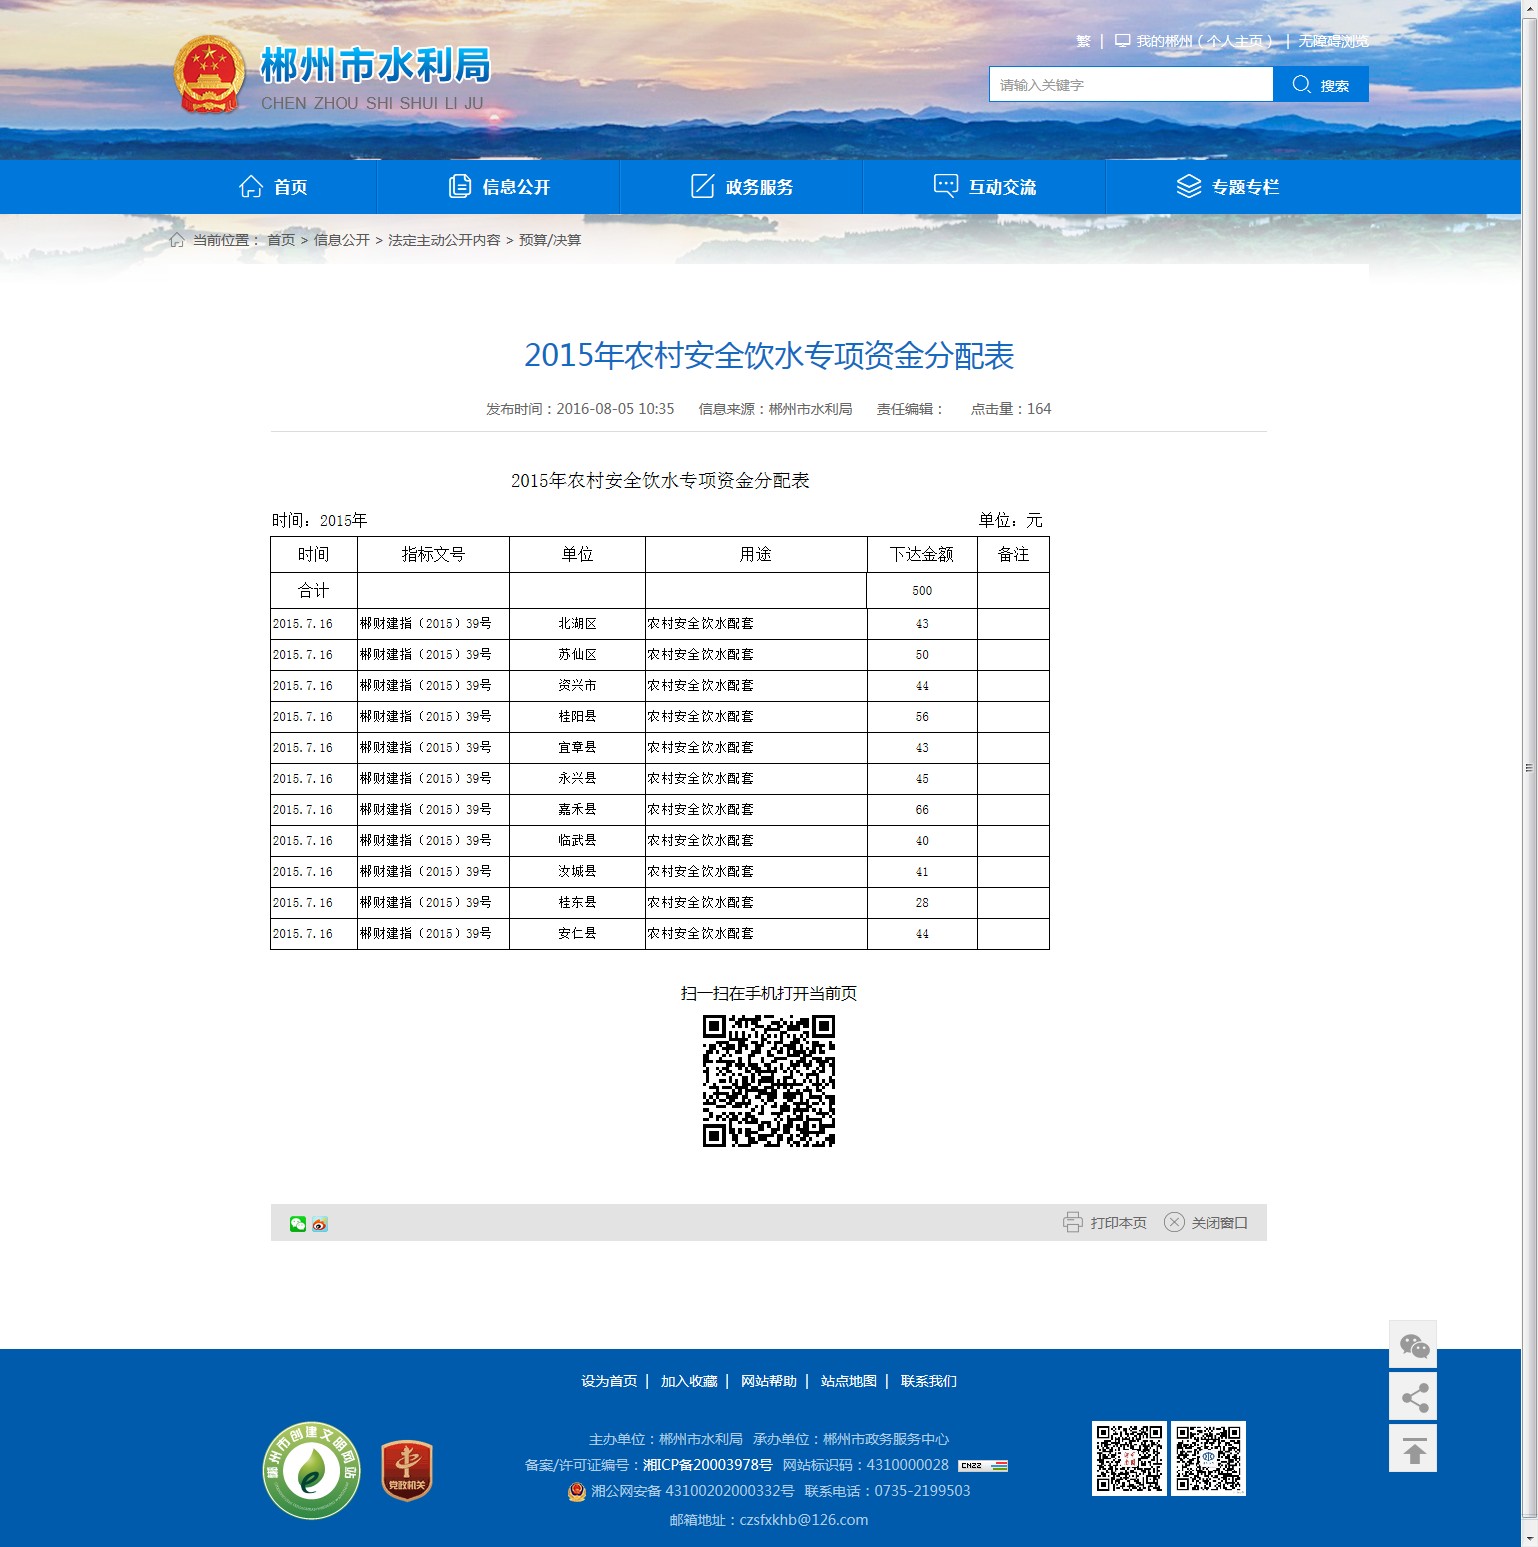The image size is (1538, 1547).
Task: Click the police badge icon beside 湘公网安备
Action: click(x=577, y=1491)
